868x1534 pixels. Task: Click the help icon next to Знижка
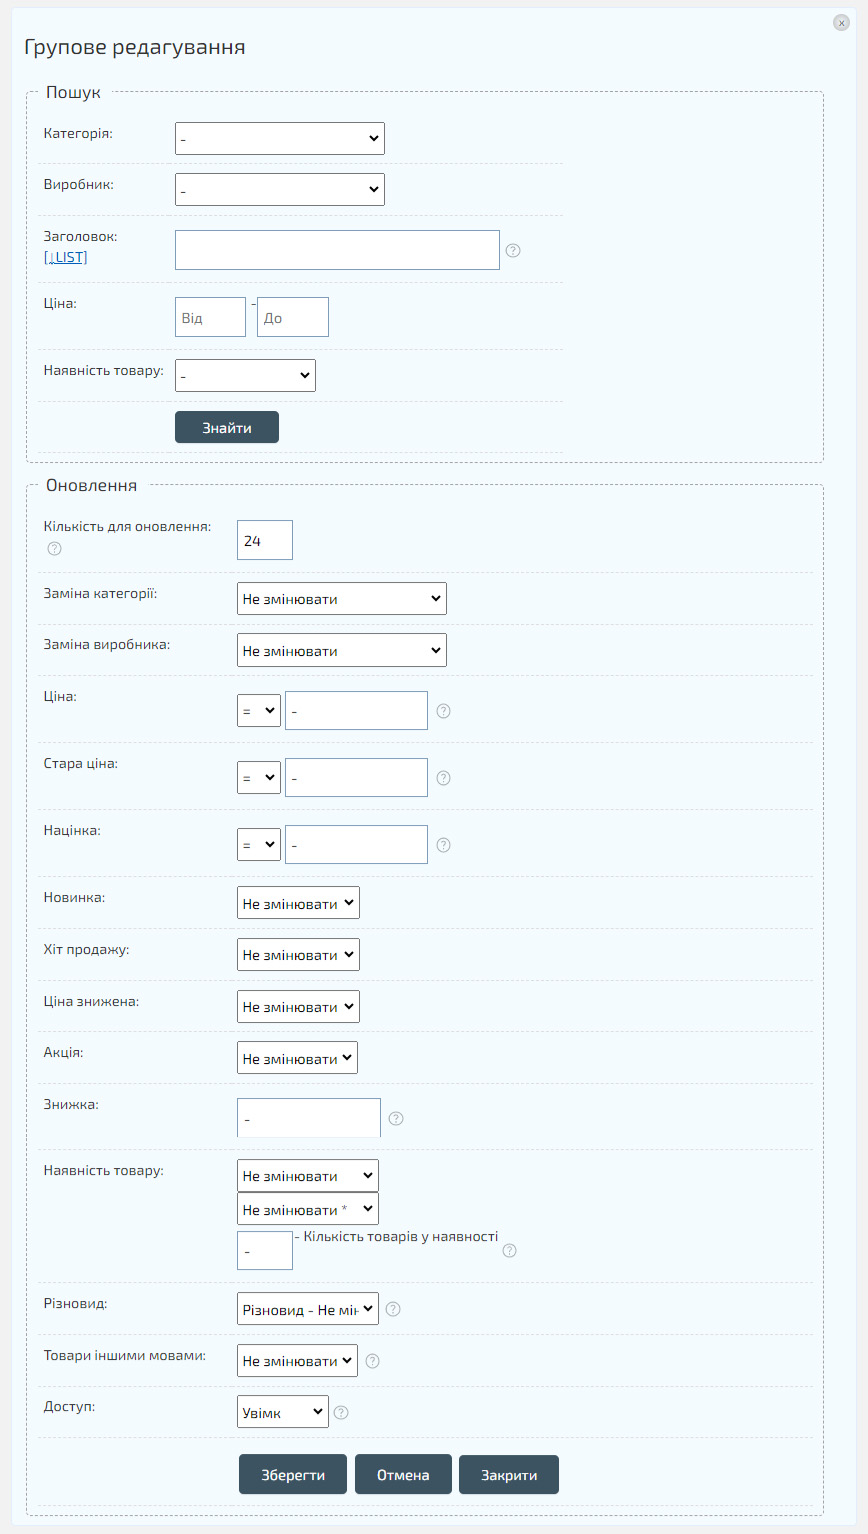(396, 1119)
